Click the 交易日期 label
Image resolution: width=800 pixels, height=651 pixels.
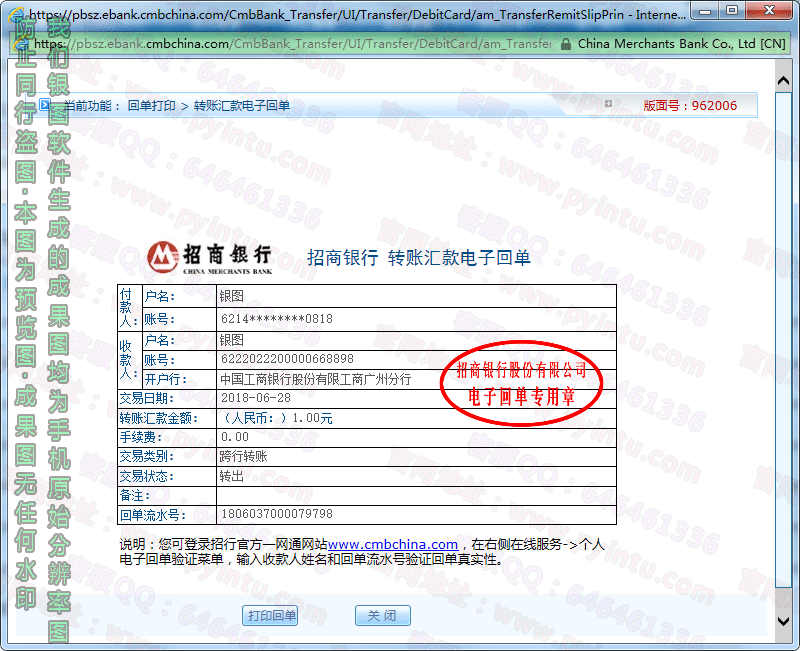(146, 398)
